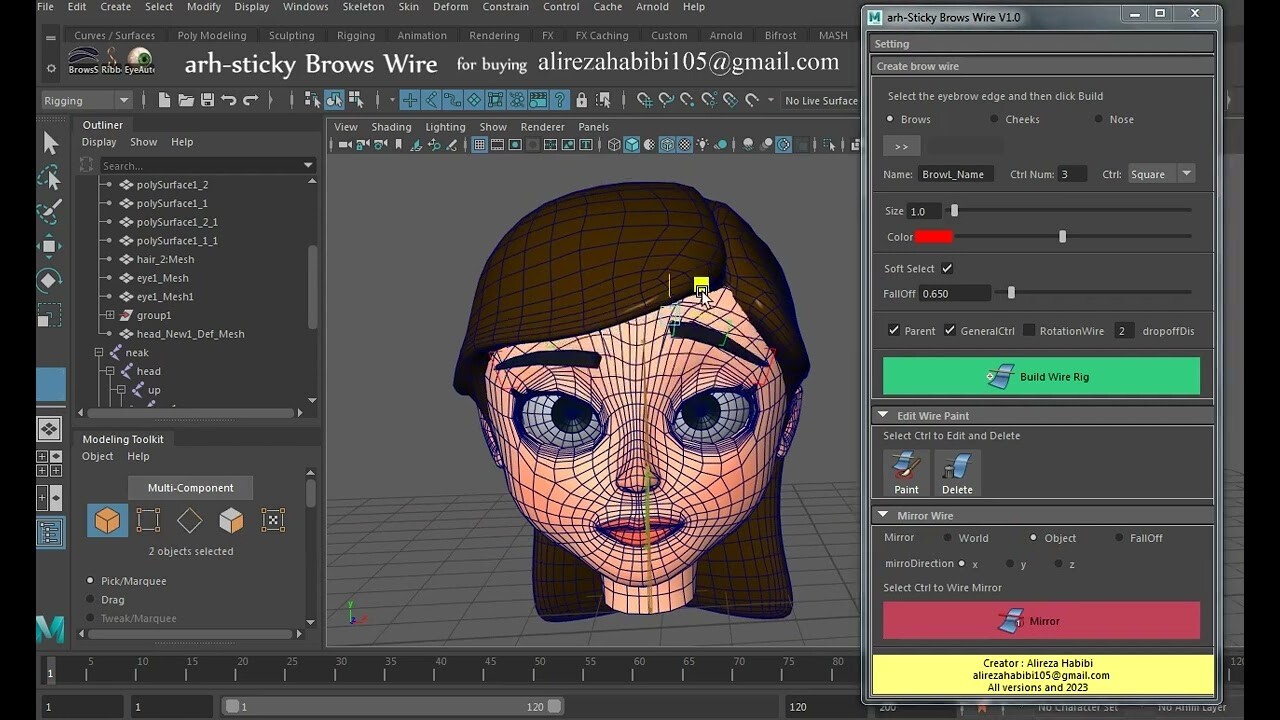Open the Rigging menu set dropdown
The image size is (1280, 720).
click(85, 100)
